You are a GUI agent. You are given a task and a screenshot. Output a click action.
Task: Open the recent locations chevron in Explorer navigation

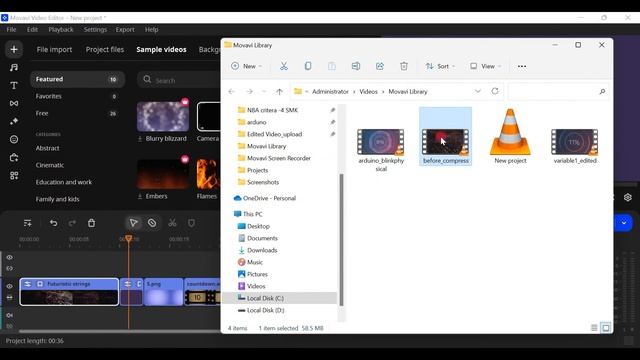pos(264,91)
